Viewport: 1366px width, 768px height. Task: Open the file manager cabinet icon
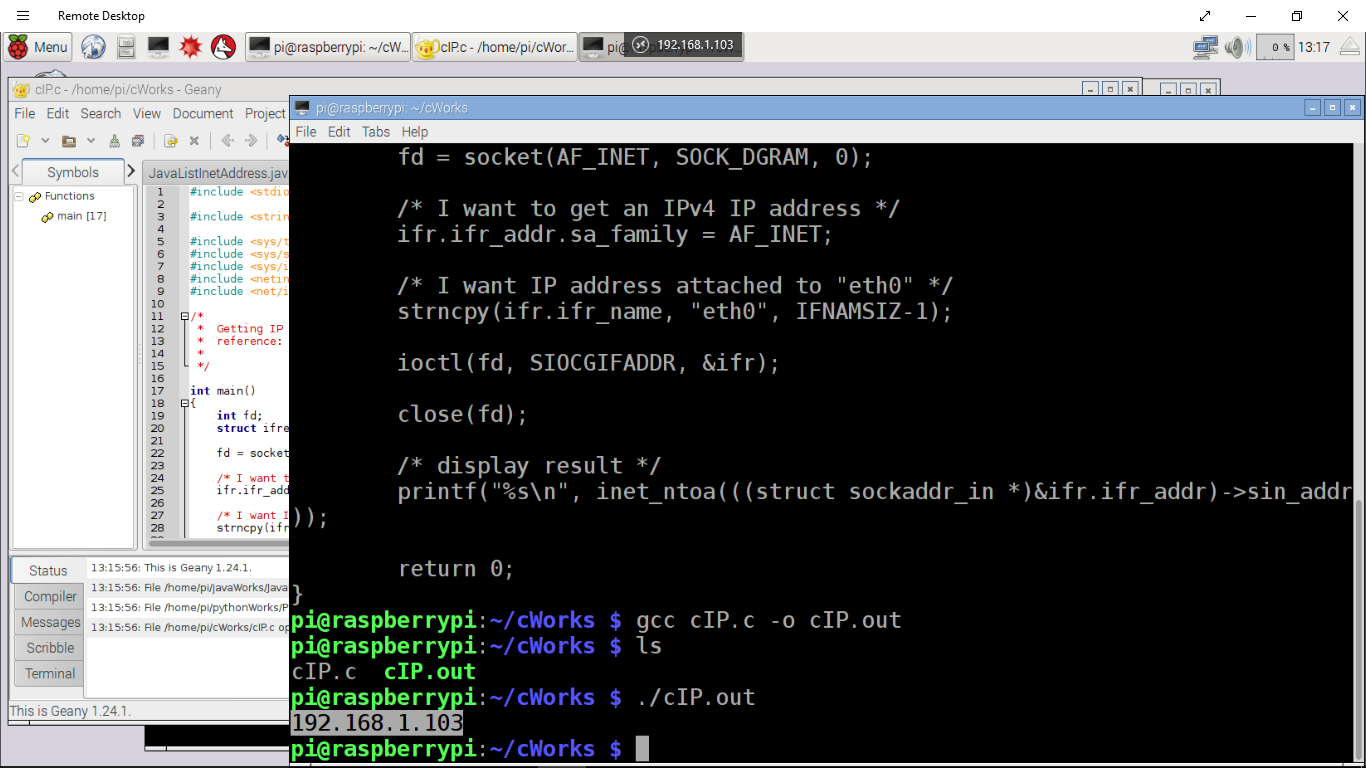coord(125,47)
